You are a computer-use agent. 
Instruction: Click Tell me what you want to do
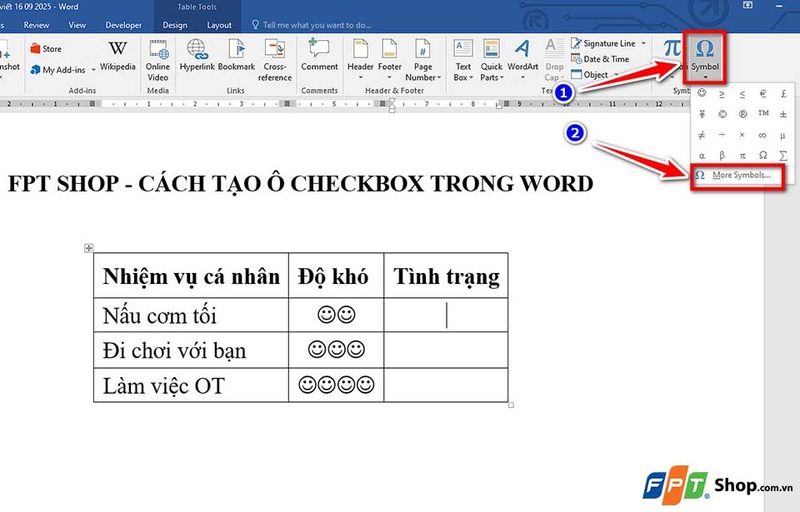312,25
